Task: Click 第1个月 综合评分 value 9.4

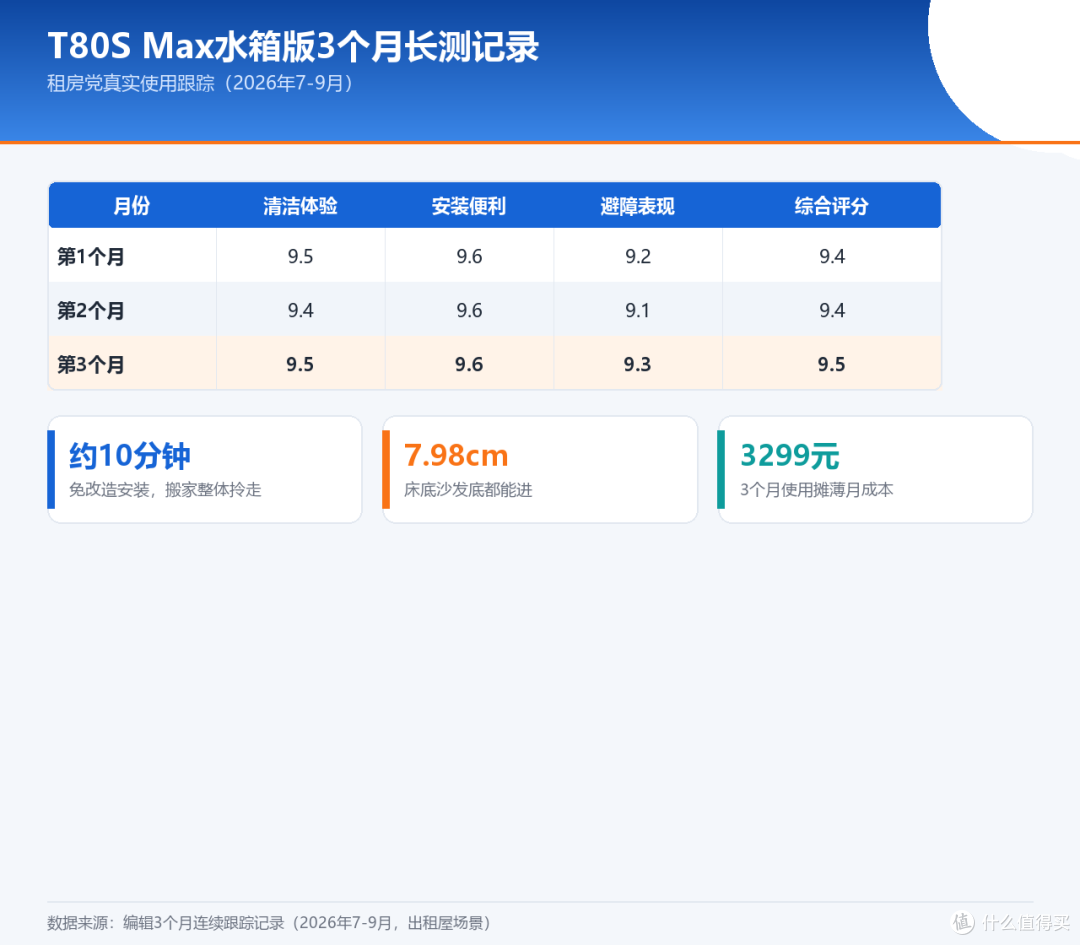Action: (831, 257)
